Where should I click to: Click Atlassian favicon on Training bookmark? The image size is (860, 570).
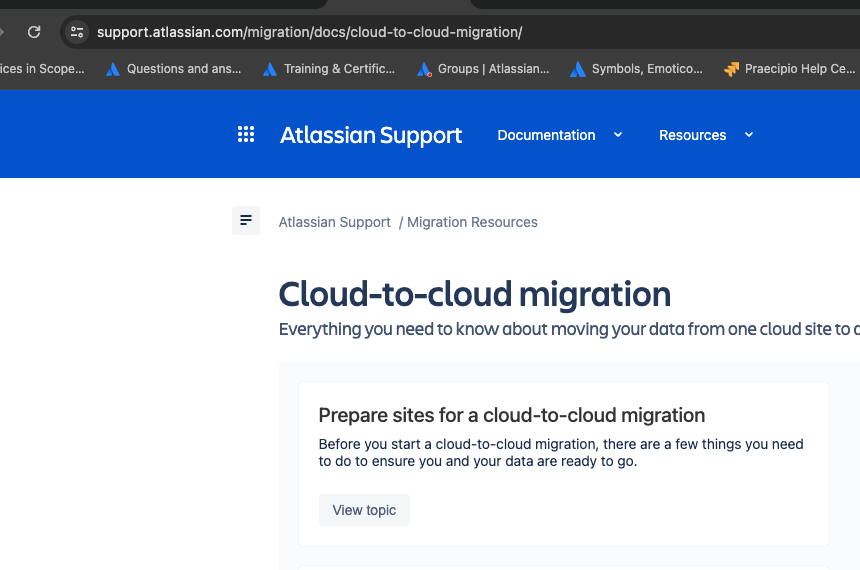270,69
